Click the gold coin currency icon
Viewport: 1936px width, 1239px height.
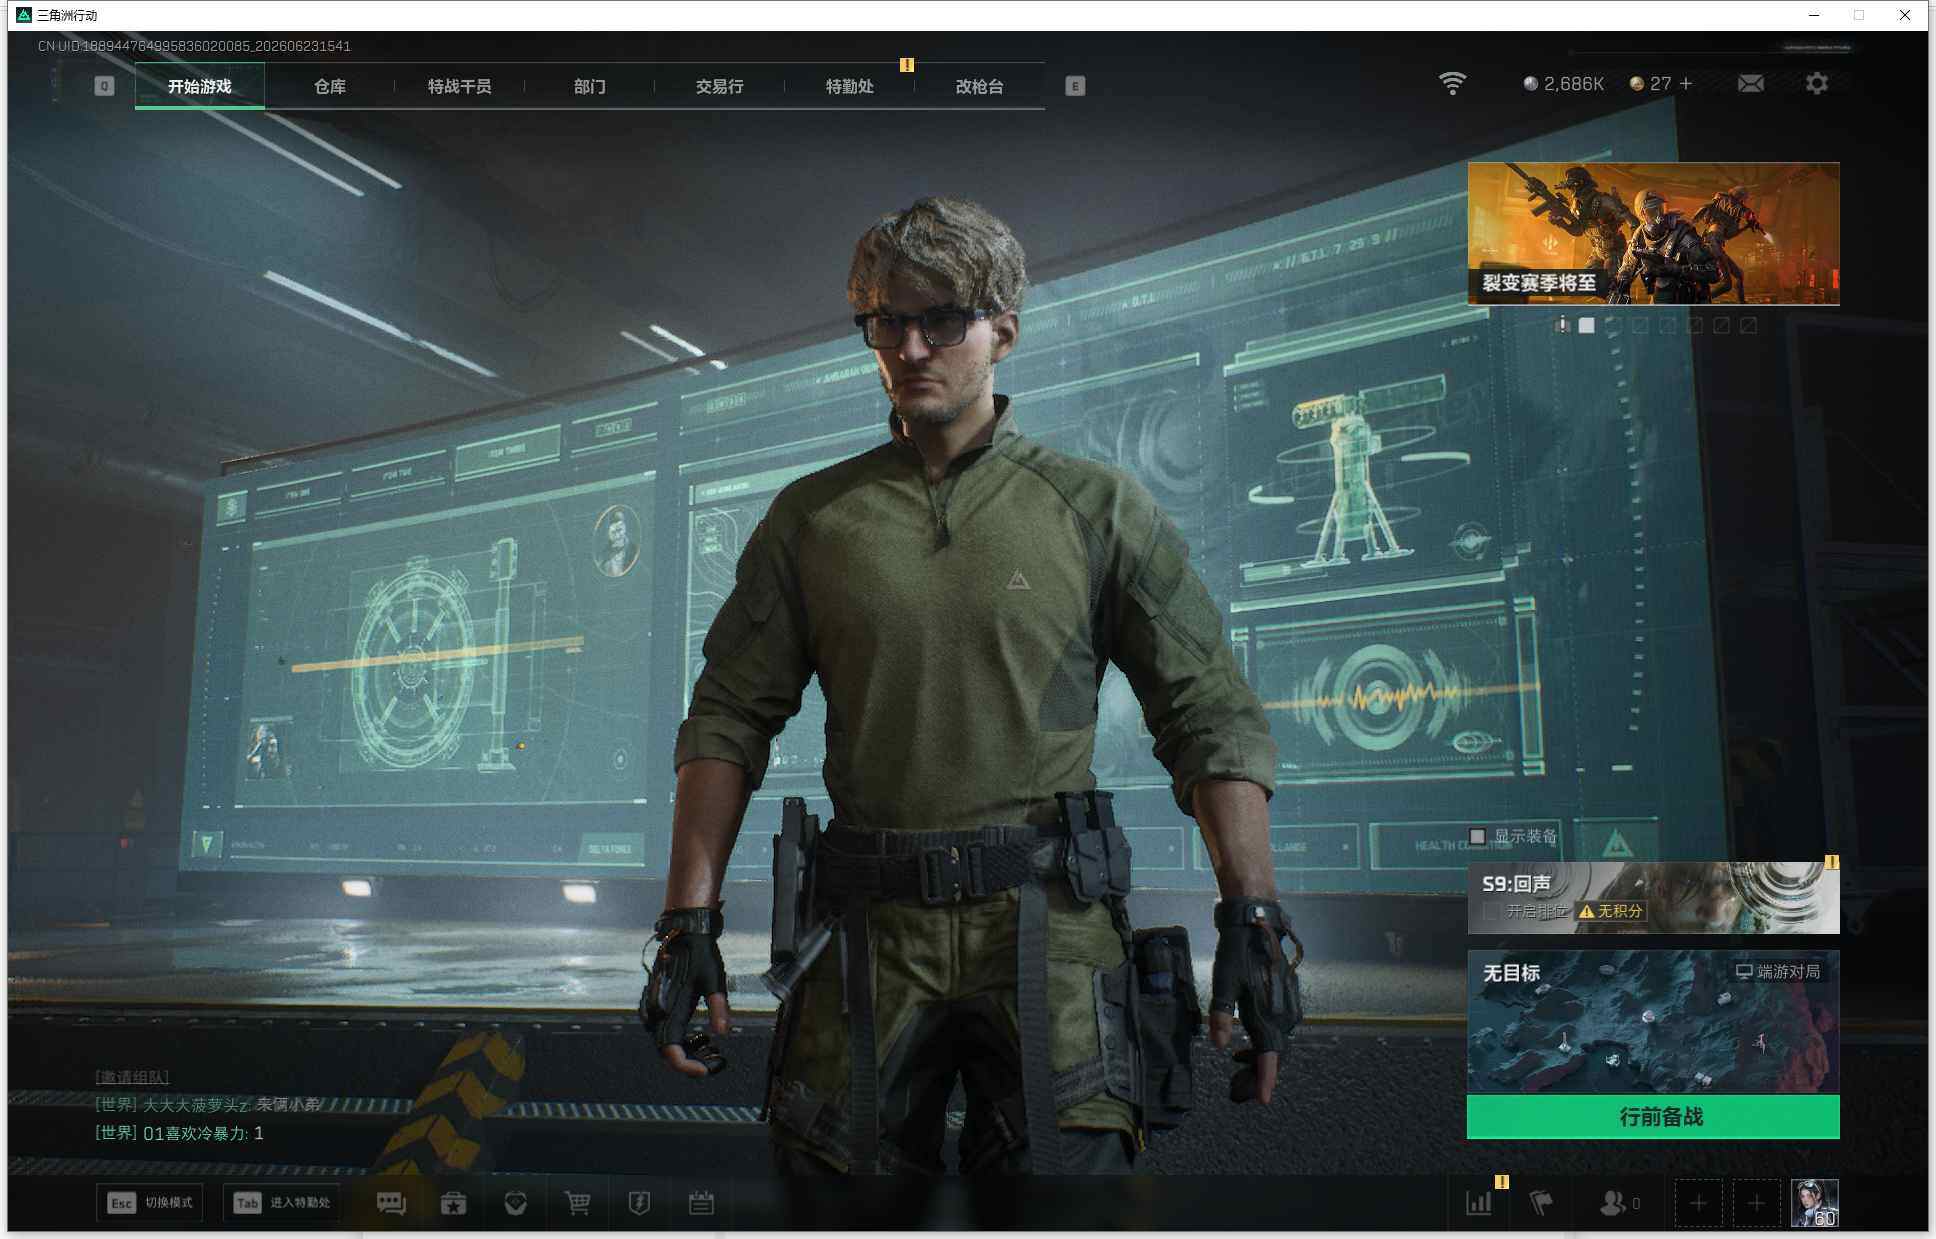coord(1637,84)
